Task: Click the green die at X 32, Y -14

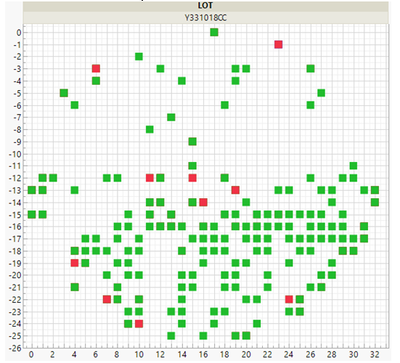Action: 375,202
